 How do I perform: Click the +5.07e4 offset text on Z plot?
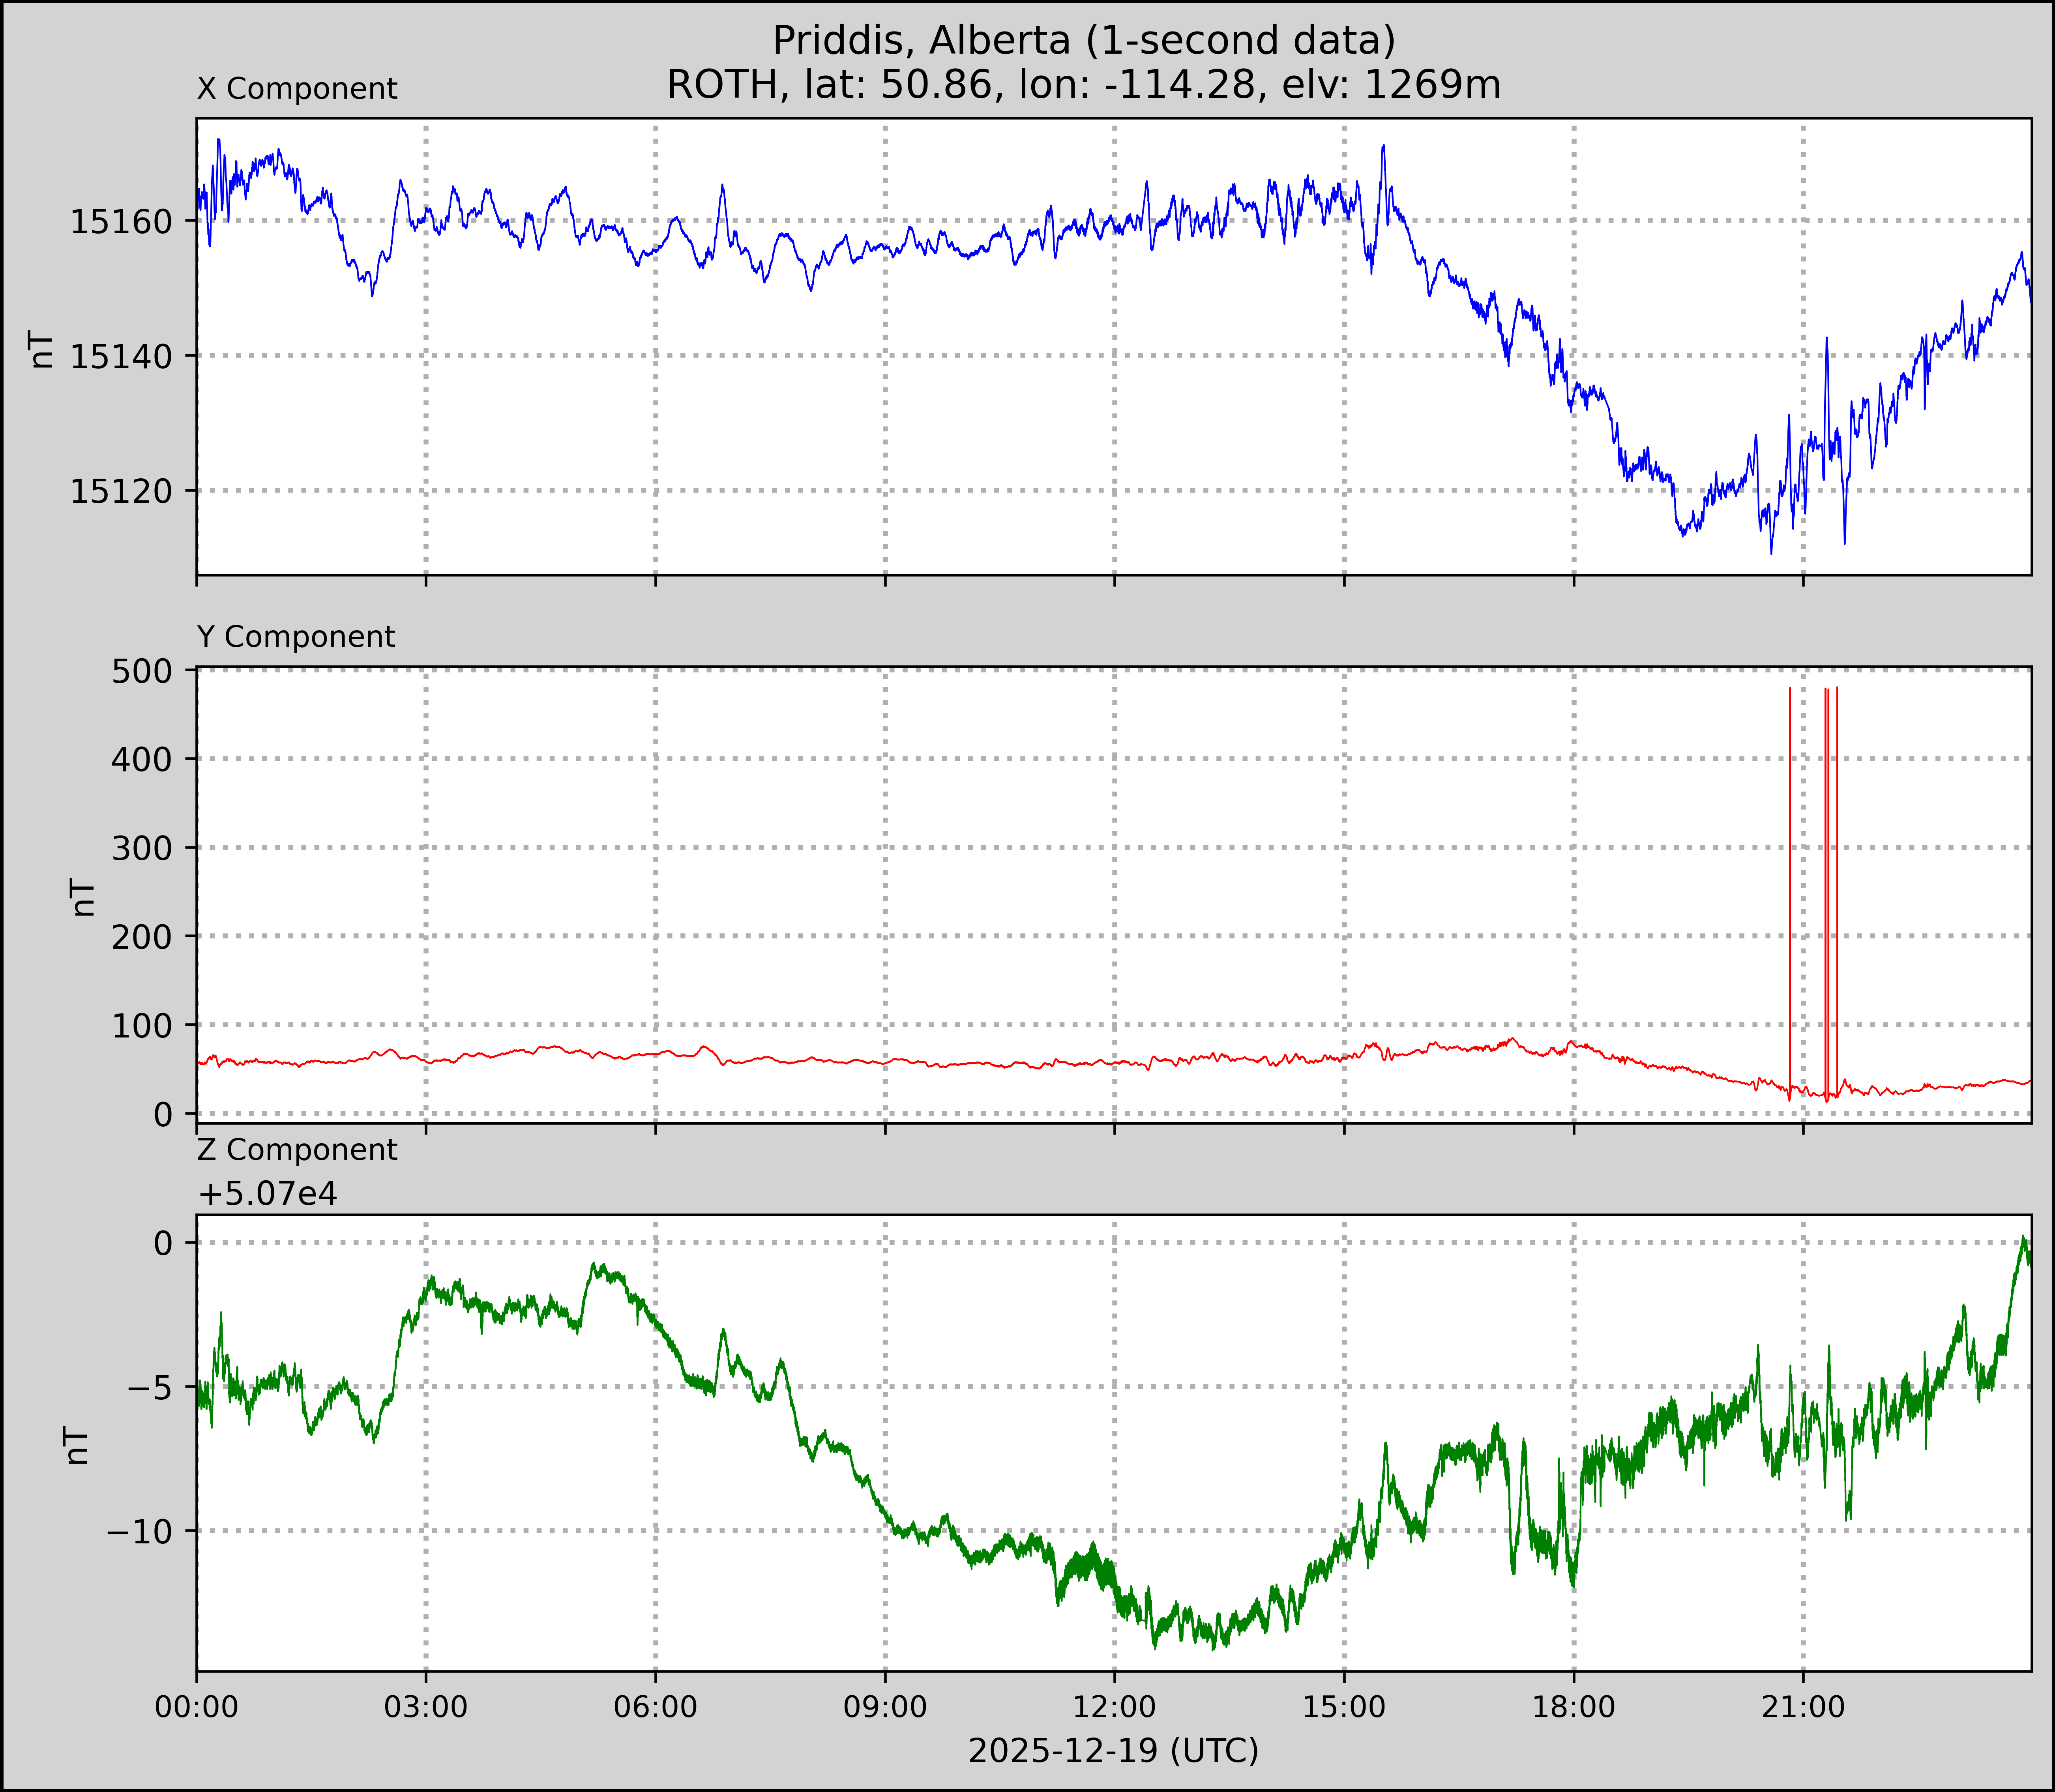pos(267,1195)
